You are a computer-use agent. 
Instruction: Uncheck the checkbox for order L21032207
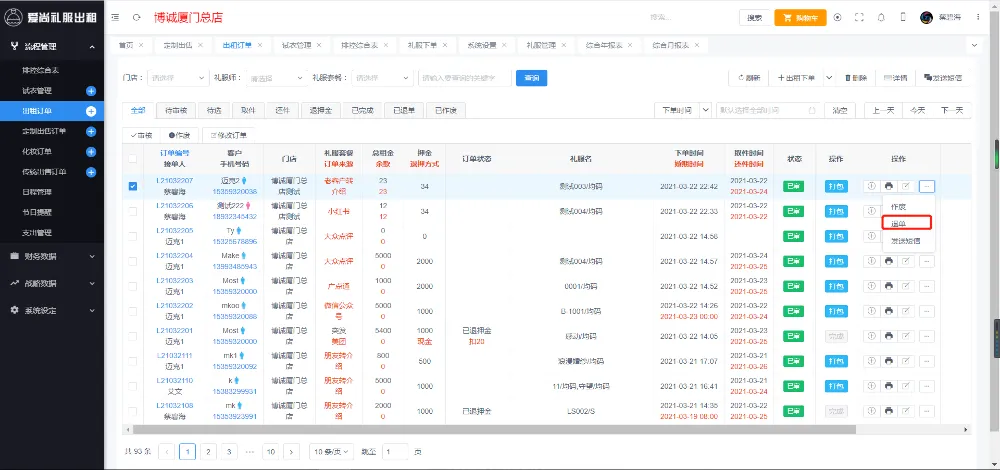(133, 185)
